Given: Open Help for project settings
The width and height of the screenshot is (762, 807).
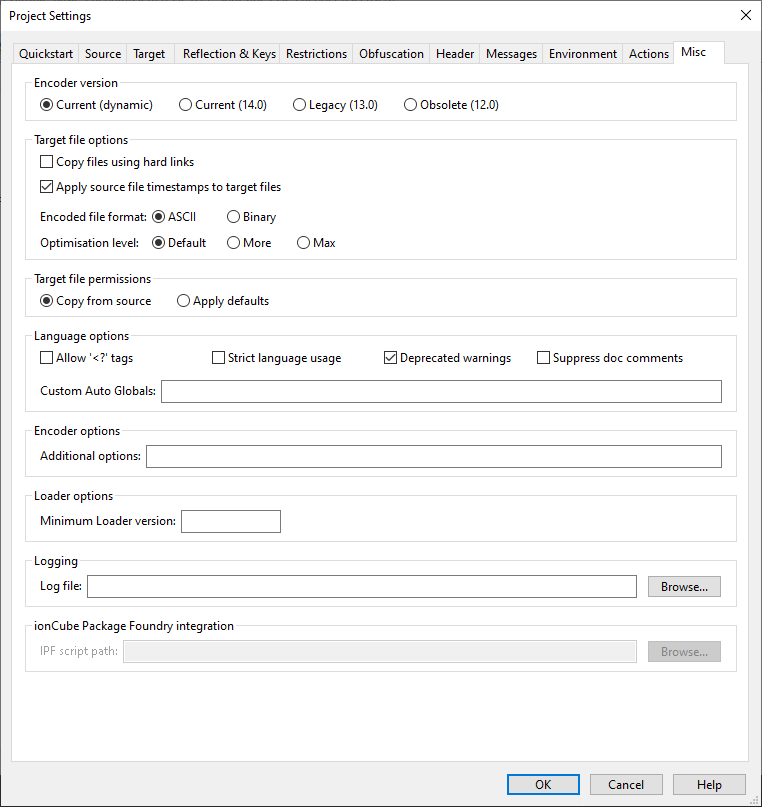Looking at the screenshot, I should [x=709, y=784].
